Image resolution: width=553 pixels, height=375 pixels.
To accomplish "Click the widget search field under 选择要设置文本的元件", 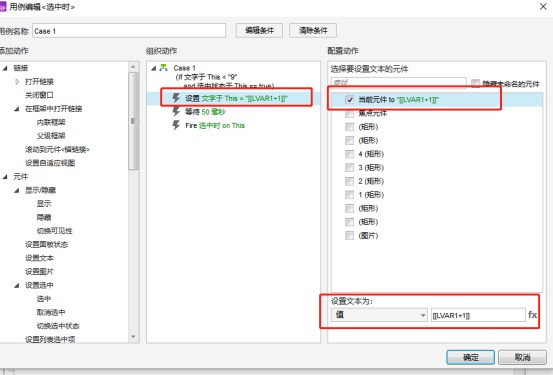I will pyautogui.click(x=399, y=83).
